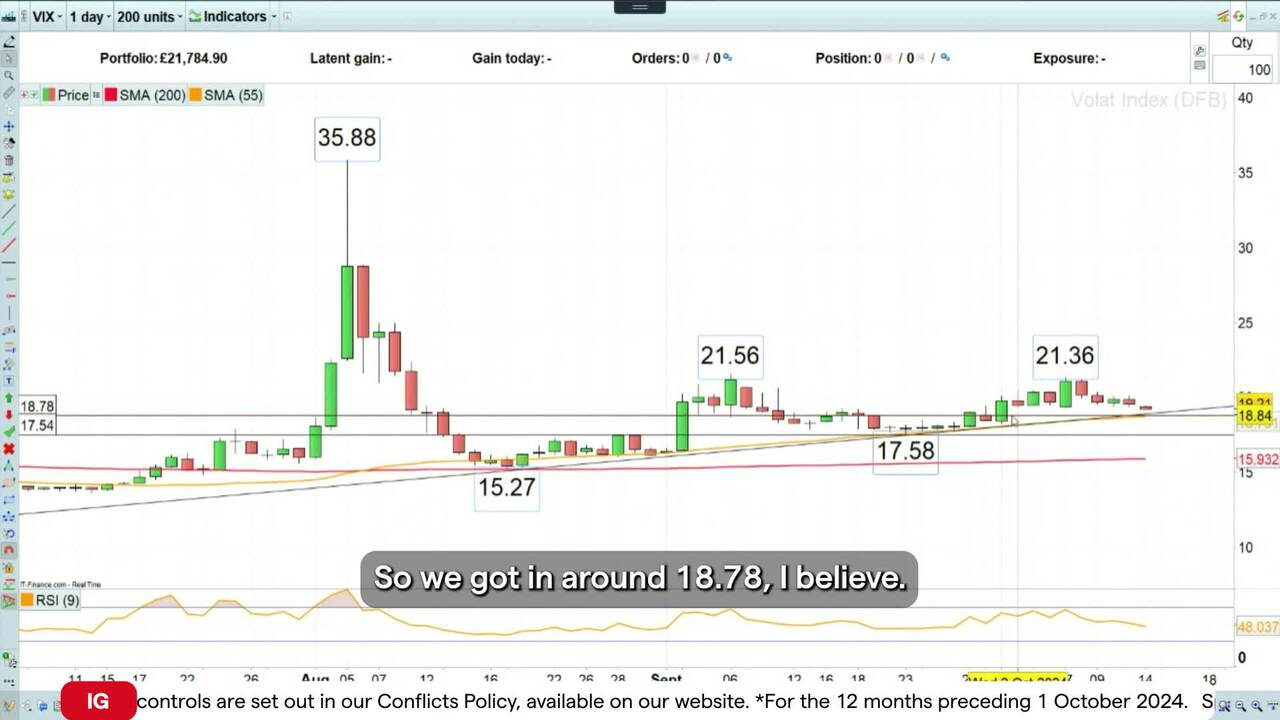
Task: Select the grey trend line tool
Action: pyautogui.click(x=9, y=211)
